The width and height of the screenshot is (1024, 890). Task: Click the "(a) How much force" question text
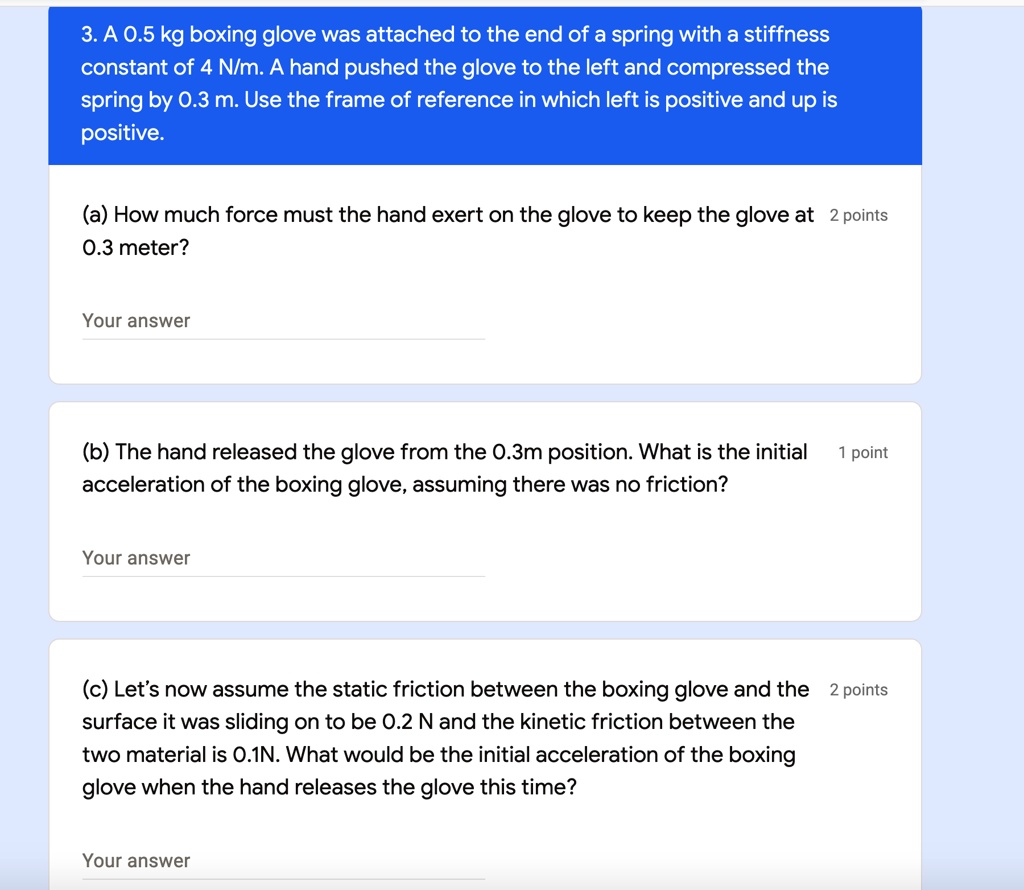pyautogui.click(x=447, y=215)
